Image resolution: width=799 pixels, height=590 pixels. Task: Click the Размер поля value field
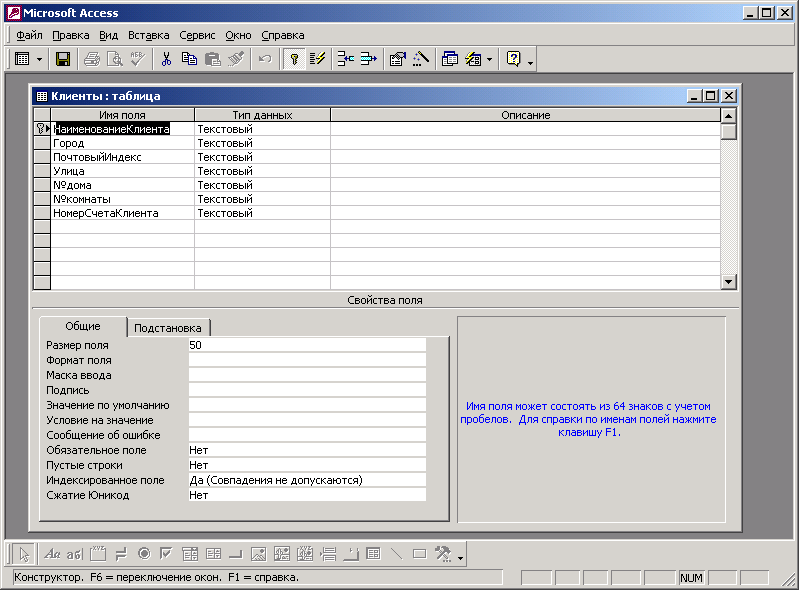point(307,345)
